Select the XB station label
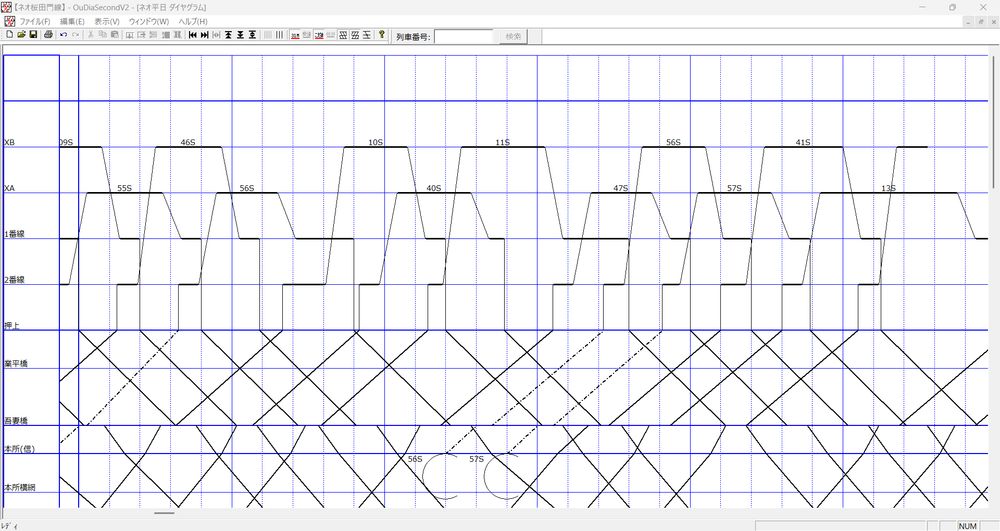Screen dimensions: 1000x531 click(x=10, y=143)
